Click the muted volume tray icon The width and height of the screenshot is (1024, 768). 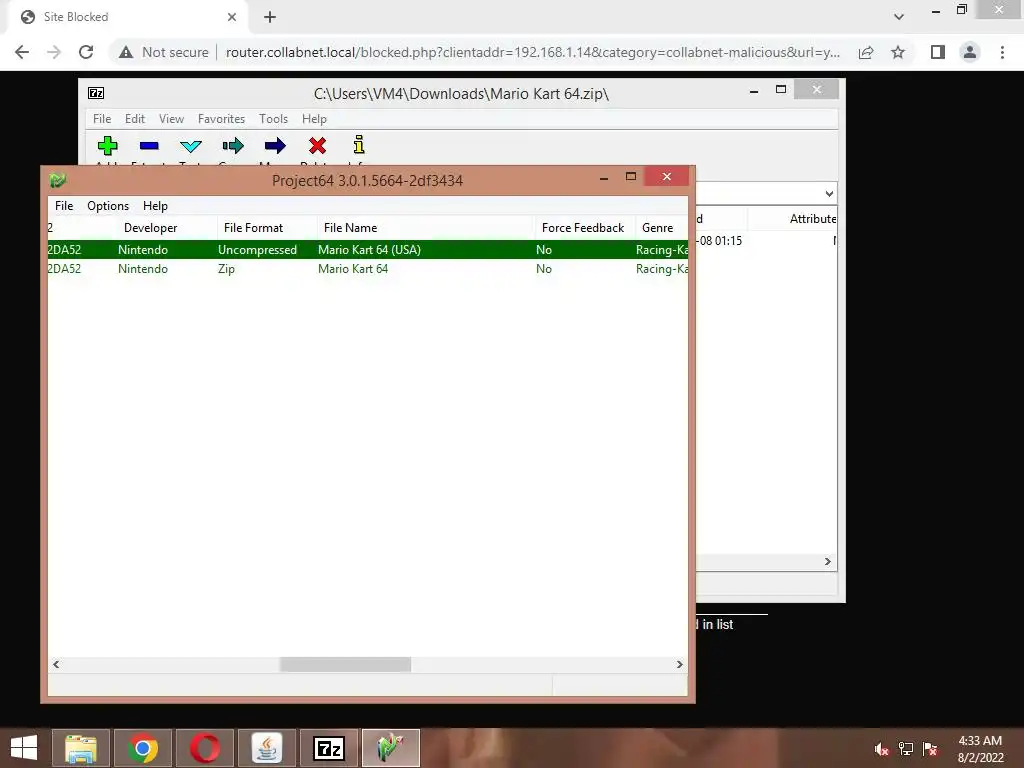tap(881, 749)
